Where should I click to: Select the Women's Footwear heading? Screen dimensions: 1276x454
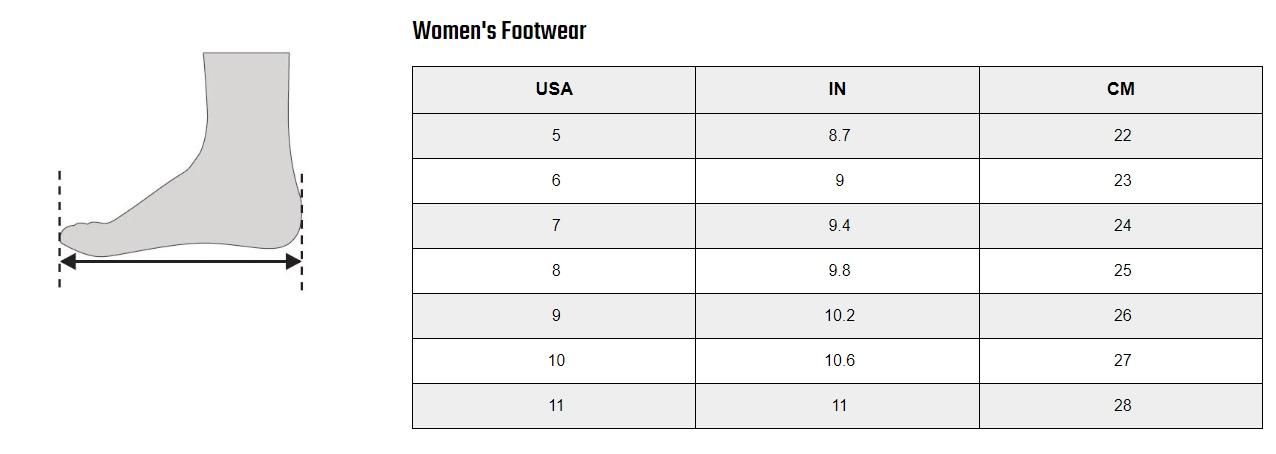click(499, 31)
